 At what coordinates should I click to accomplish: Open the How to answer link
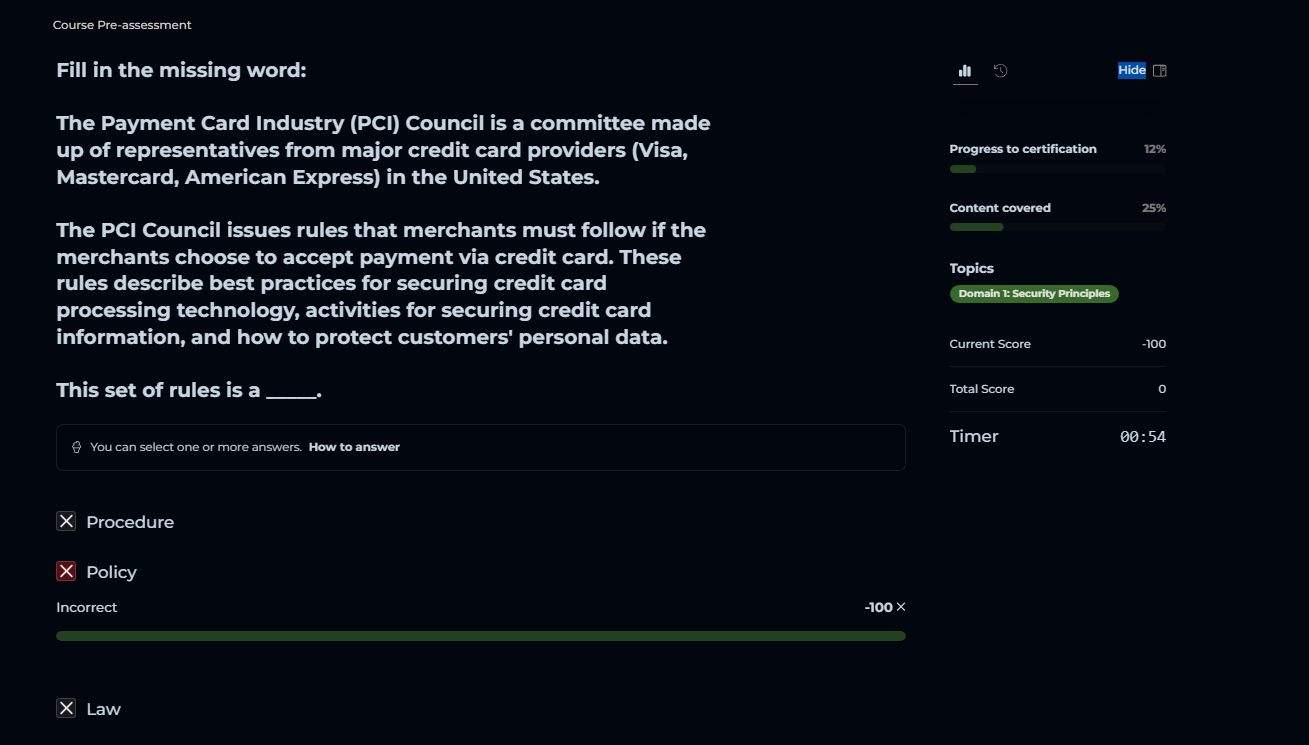pos(354,447)
